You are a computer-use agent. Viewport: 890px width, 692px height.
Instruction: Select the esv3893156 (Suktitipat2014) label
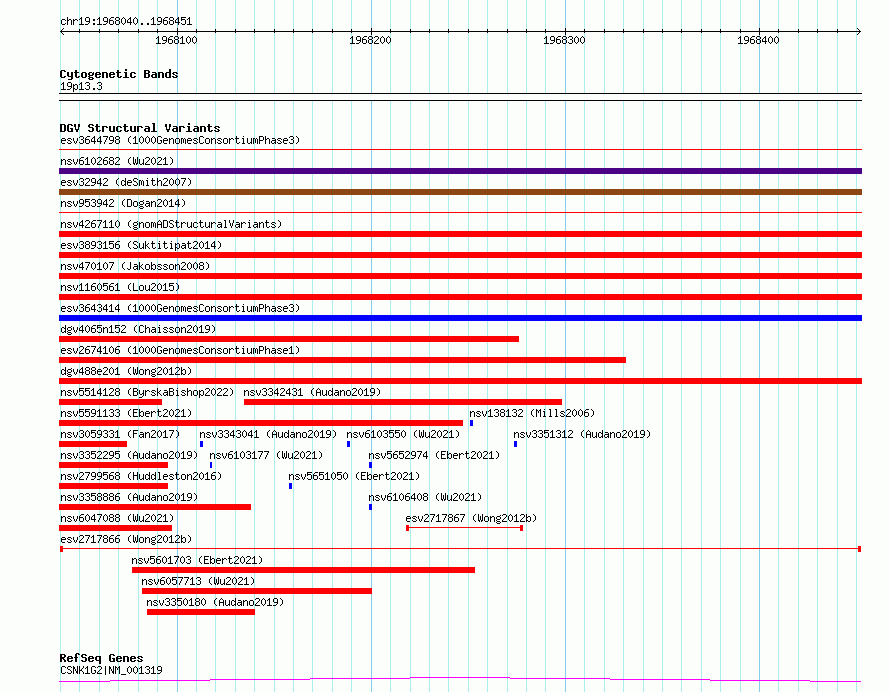(141, 245)
